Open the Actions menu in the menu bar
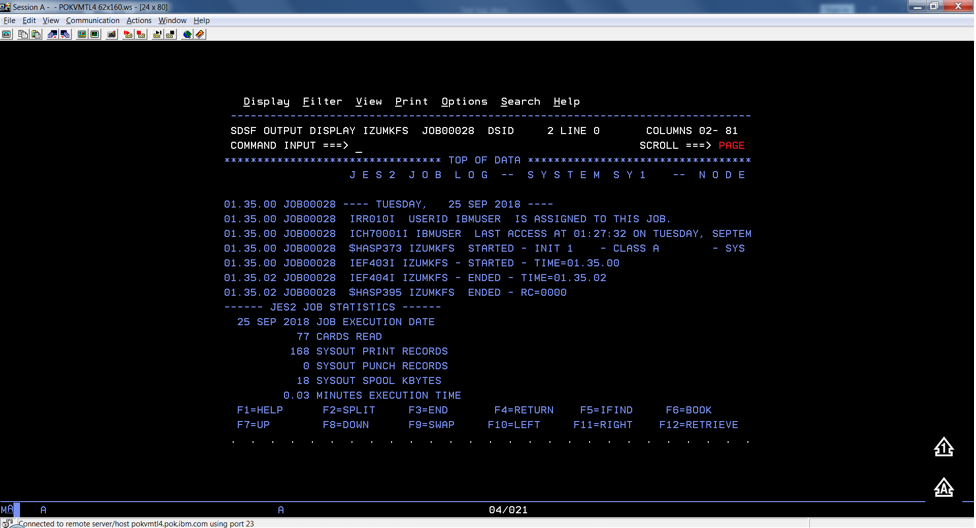 139,20
